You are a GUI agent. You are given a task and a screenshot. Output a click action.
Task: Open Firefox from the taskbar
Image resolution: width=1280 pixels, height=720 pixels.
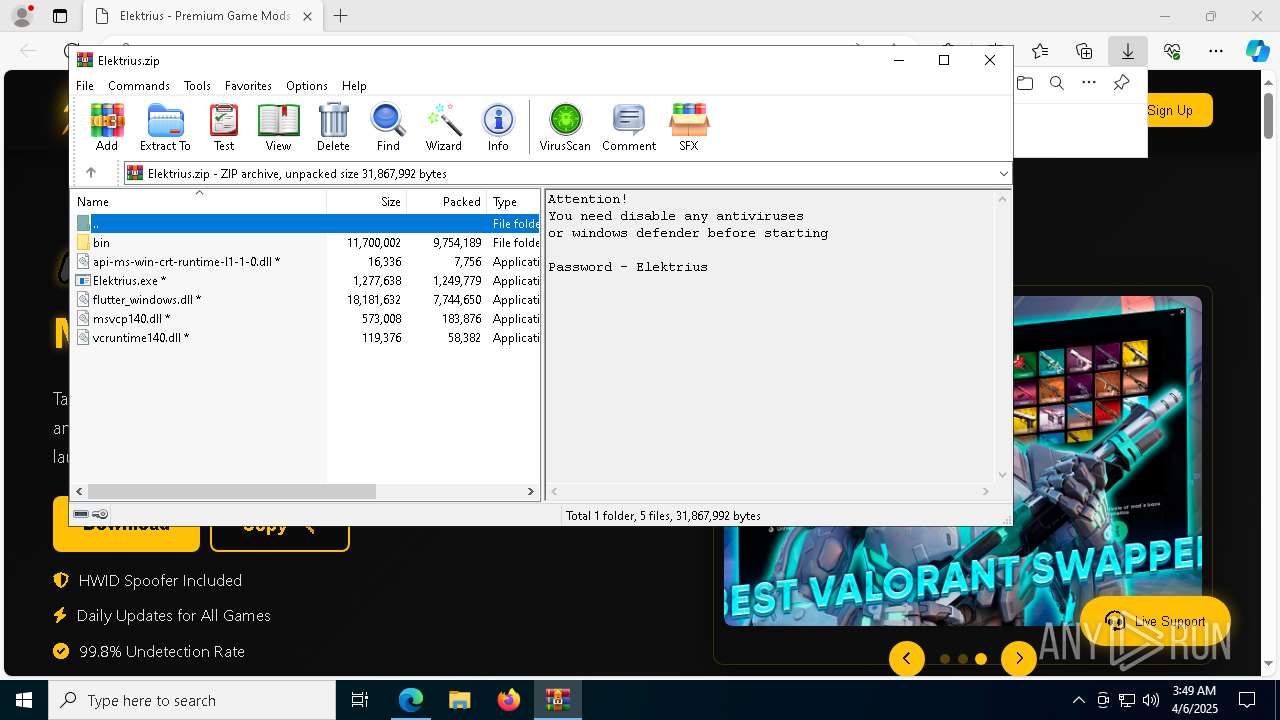point(509,700)
